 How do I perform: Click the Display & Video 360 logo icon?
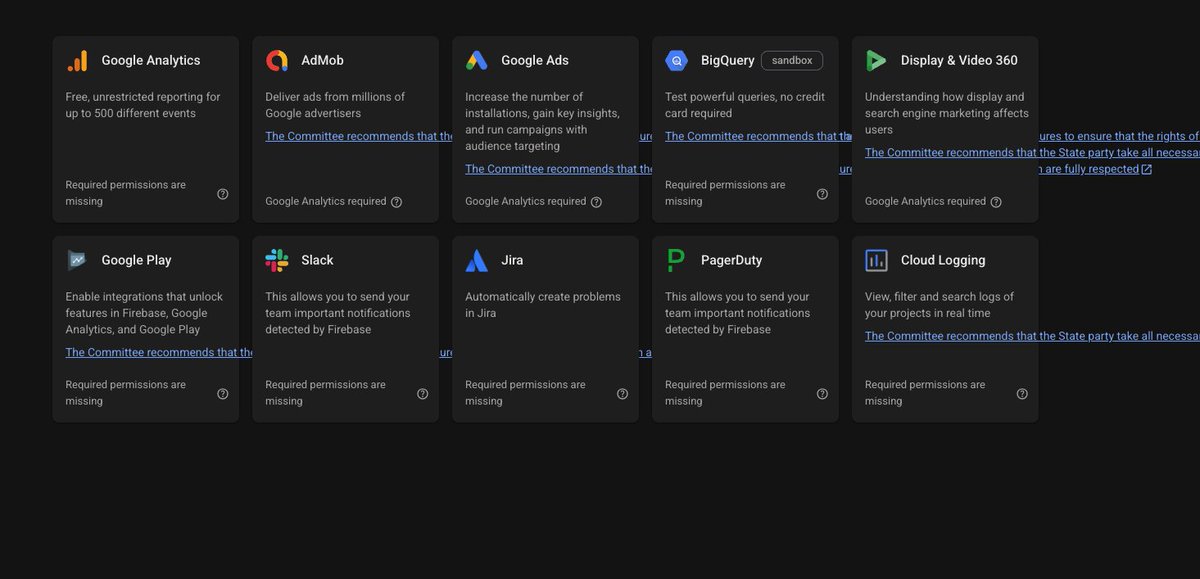click(x=877, y=60)
